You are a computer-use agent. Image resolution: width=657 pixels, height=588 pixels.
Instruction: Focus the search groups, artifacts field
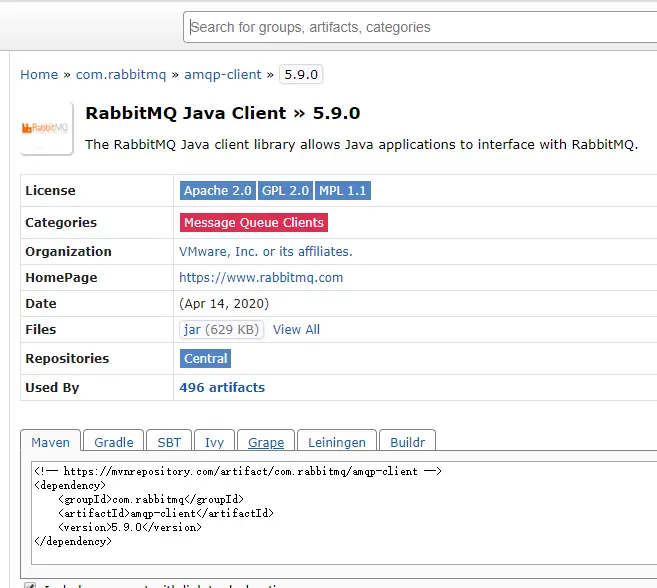[x=420, y=27]
